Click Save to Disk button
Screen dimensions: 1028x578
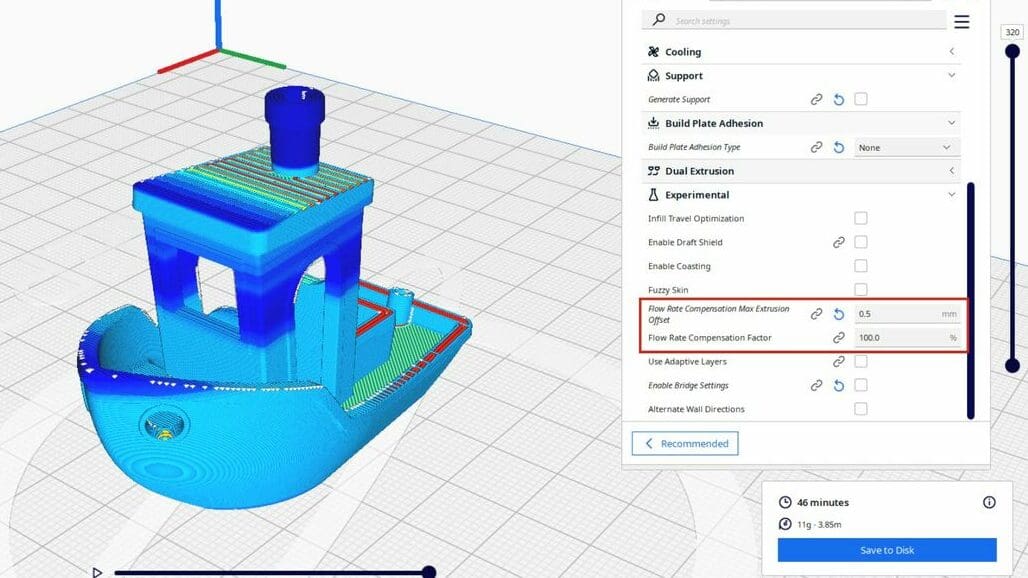coord(887,550)
